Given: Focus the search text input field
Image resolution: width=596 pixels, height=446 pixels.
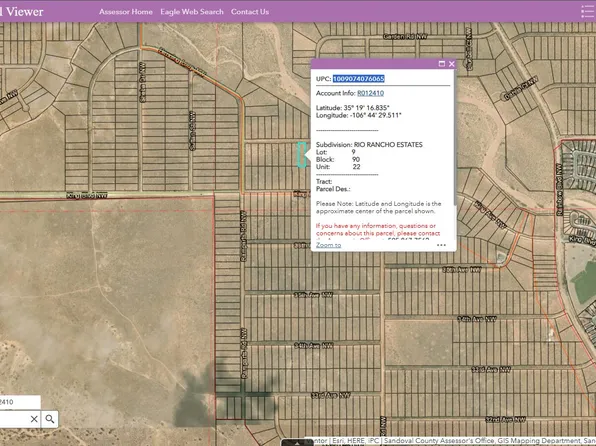Looking at the screenshot, I should [x=14, y=419].
